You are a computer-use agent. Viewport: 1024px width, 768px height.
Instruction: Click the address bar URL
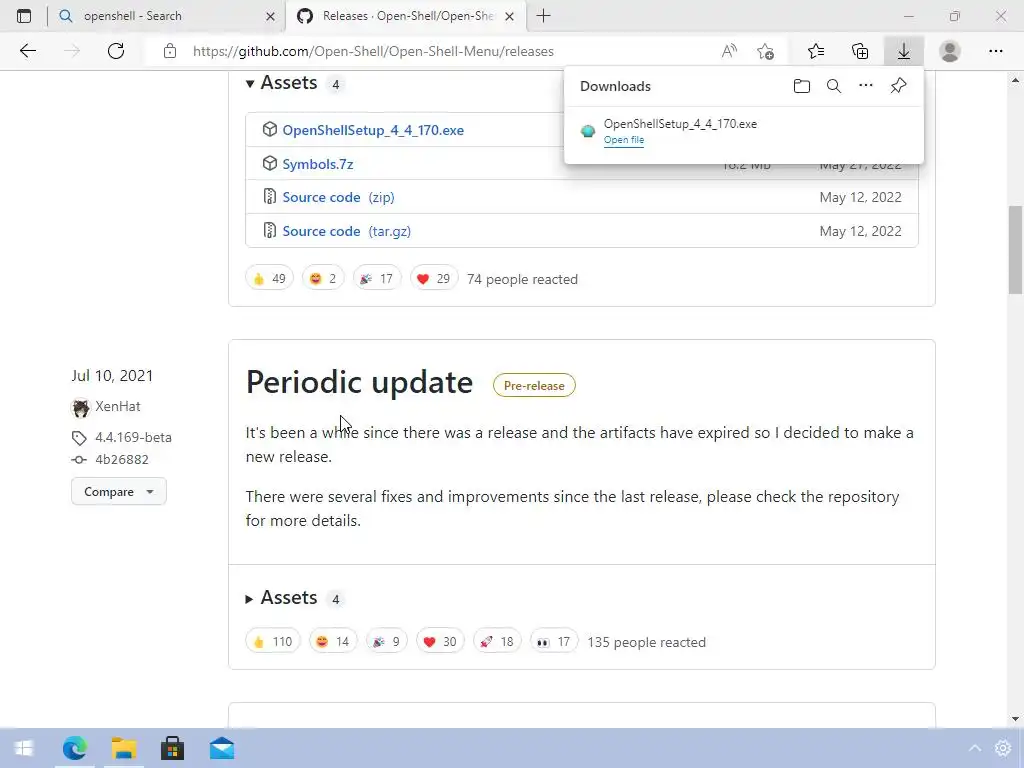(373, 51)
